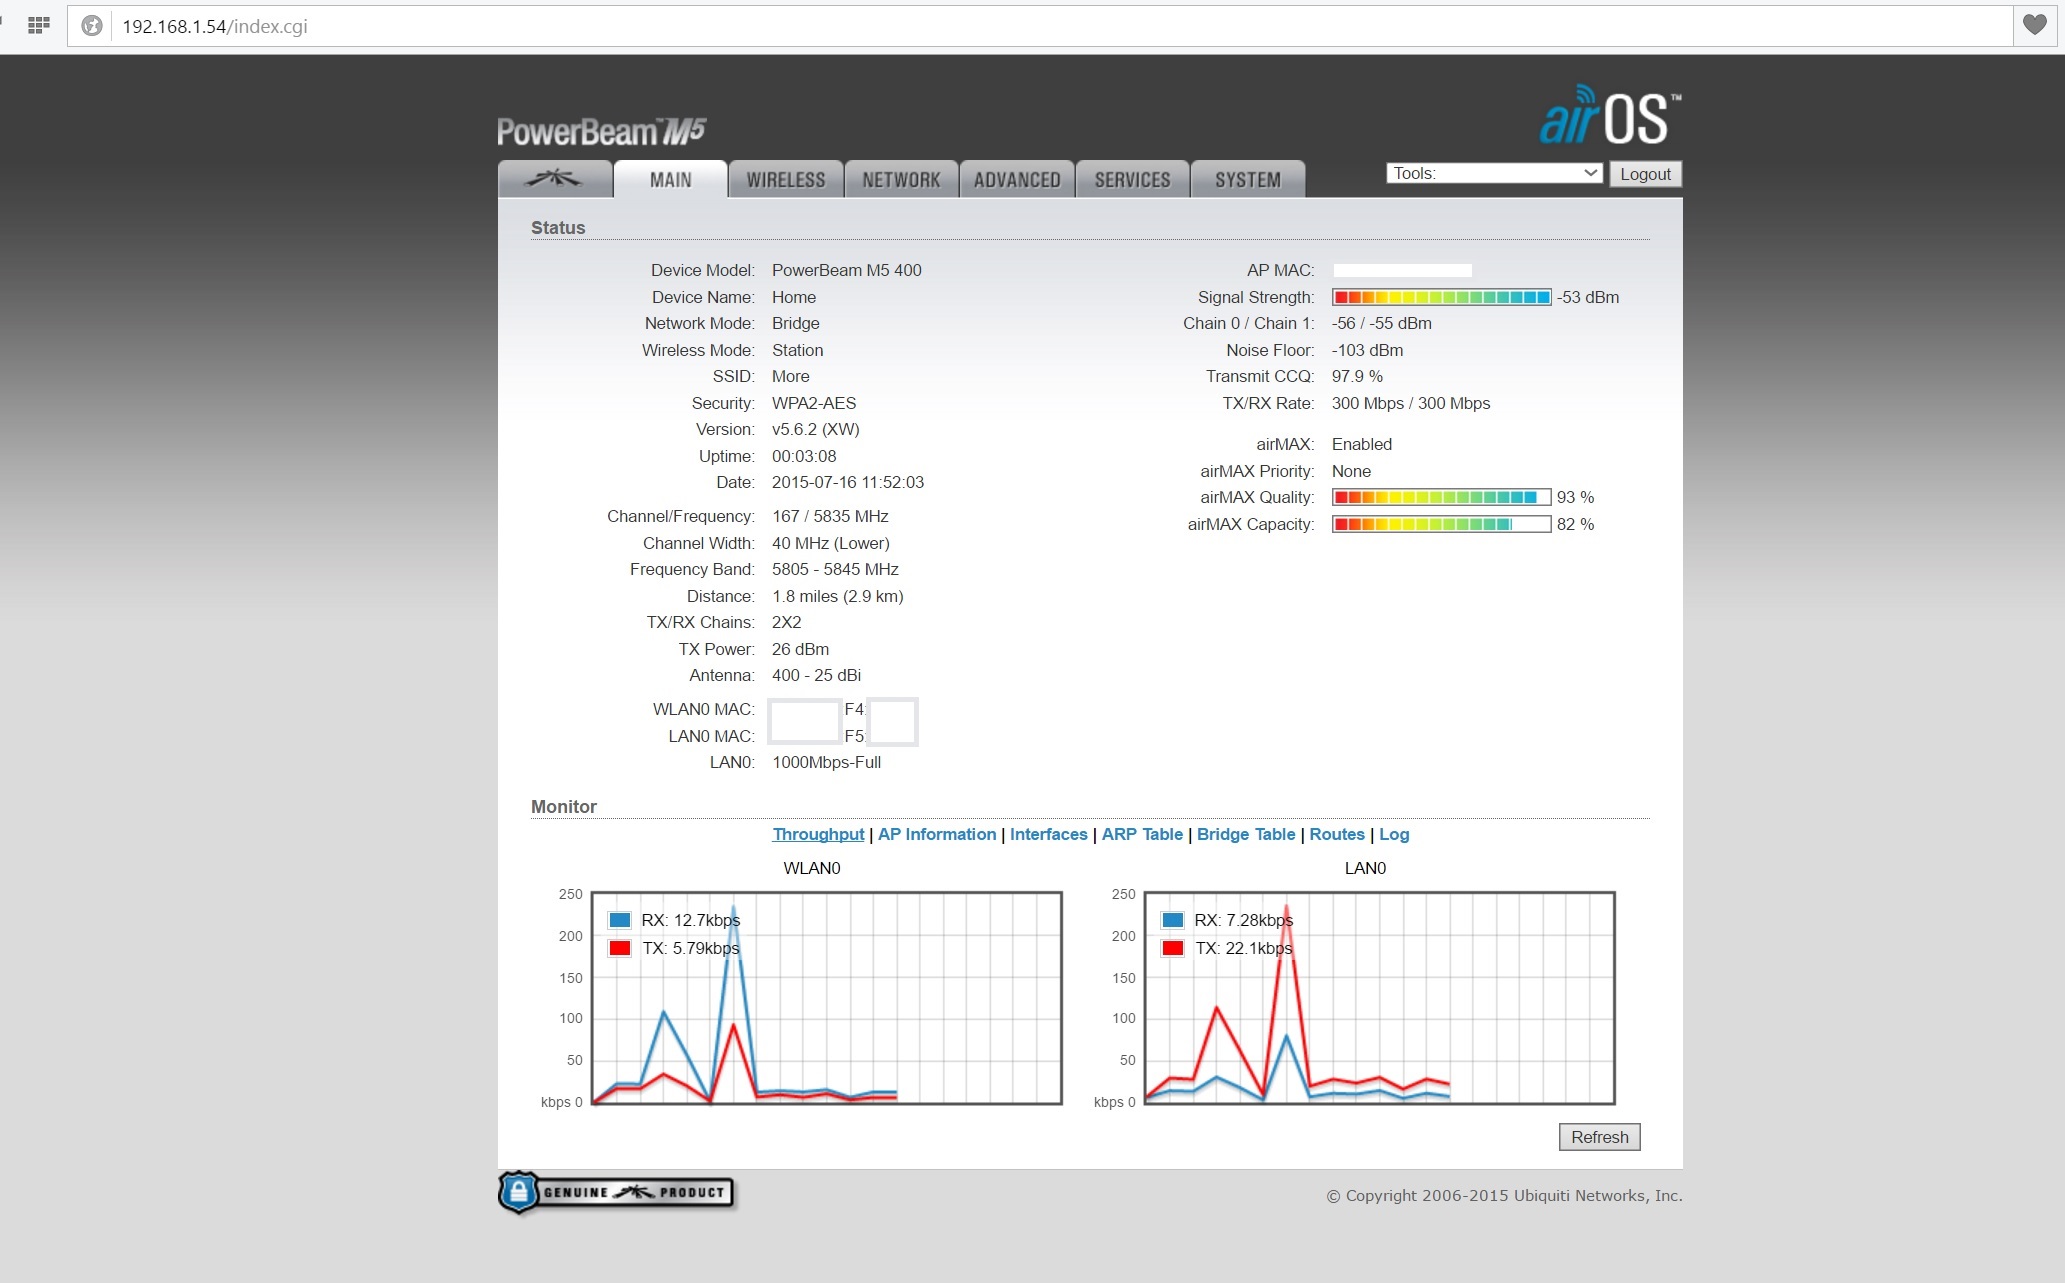
Task: Click the browser apps grid icon
Action: tap(39, 26)
